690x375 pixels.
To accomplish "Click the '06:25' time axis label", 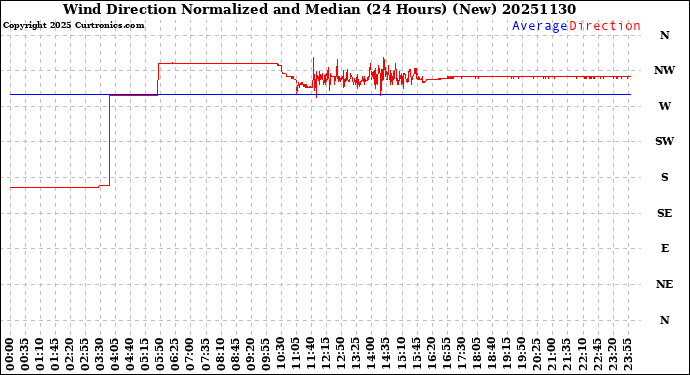I will point(175,355).
